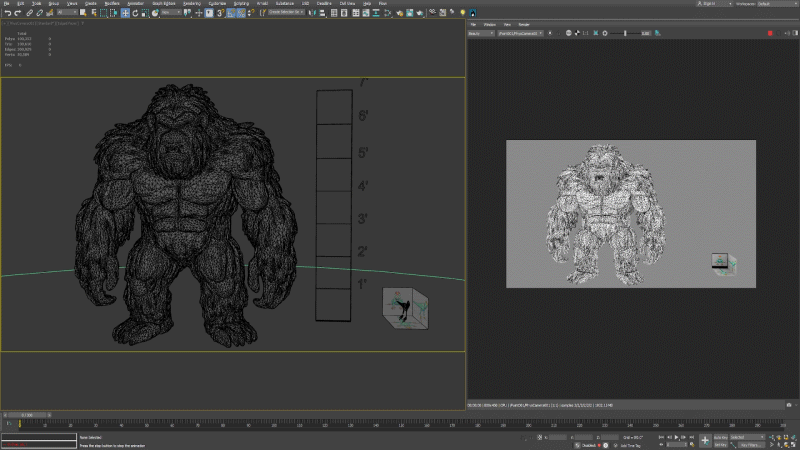The width and height of the screenshot is (800, 450).
Task: Open the Rendering menu
Action: point(190,4)
